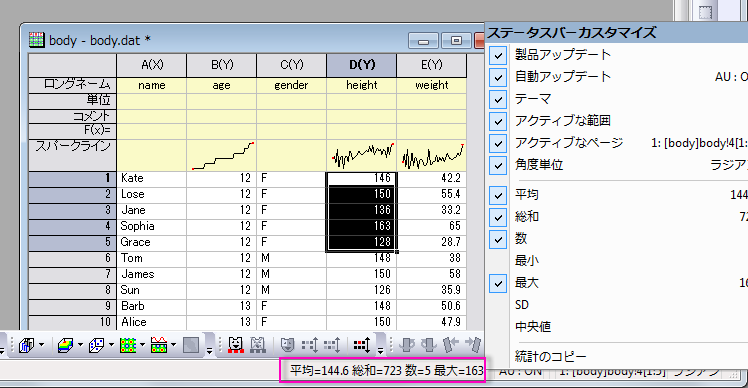Viewport: 748px width, 388px height.
Task: Select column header E(Y)
Action: point(431,65)
